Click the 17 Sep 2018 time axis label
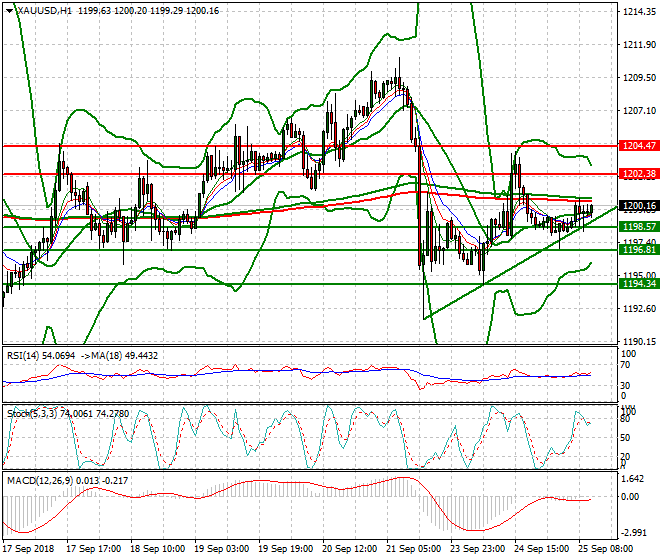 (29, 549)
